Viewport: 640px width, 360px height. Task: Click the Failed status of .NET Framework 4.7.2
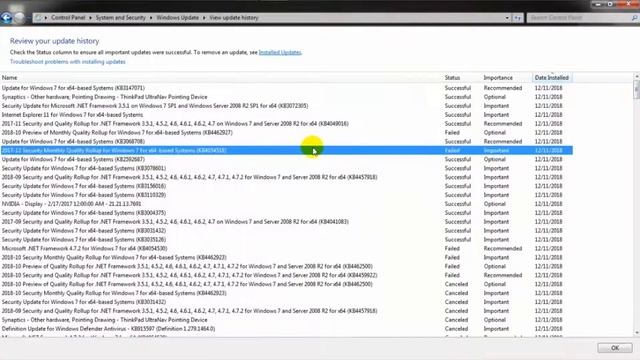point(452,249)
